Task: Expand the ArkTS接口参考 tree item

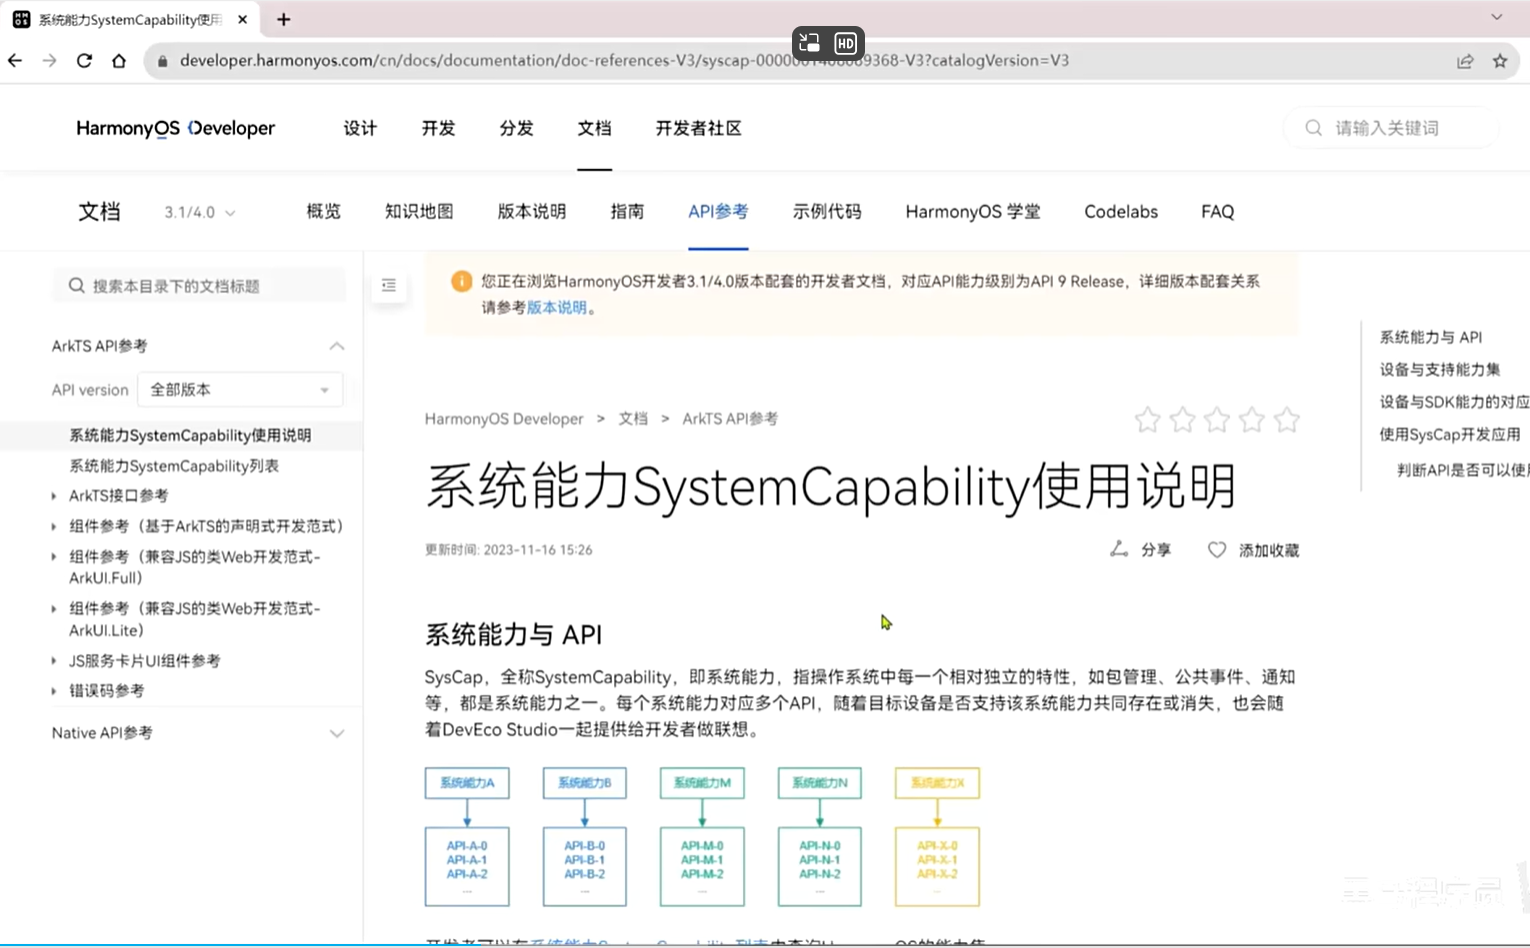Action: pos(54,496)
